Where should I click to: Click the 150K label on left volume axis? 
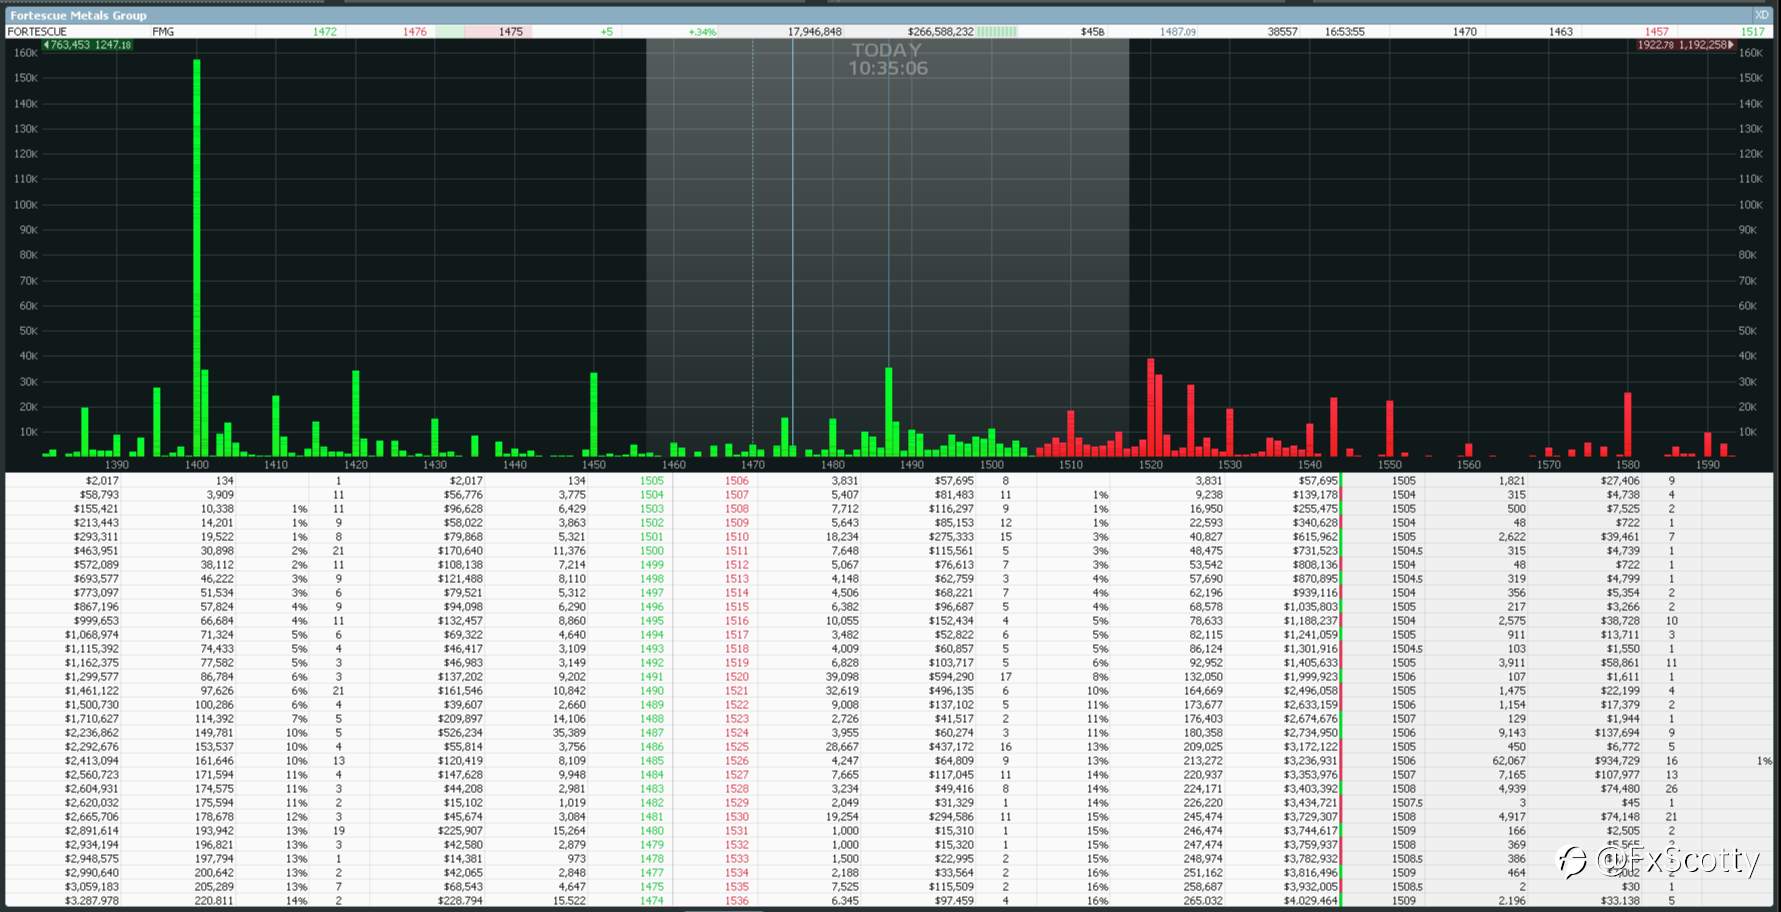26,78
